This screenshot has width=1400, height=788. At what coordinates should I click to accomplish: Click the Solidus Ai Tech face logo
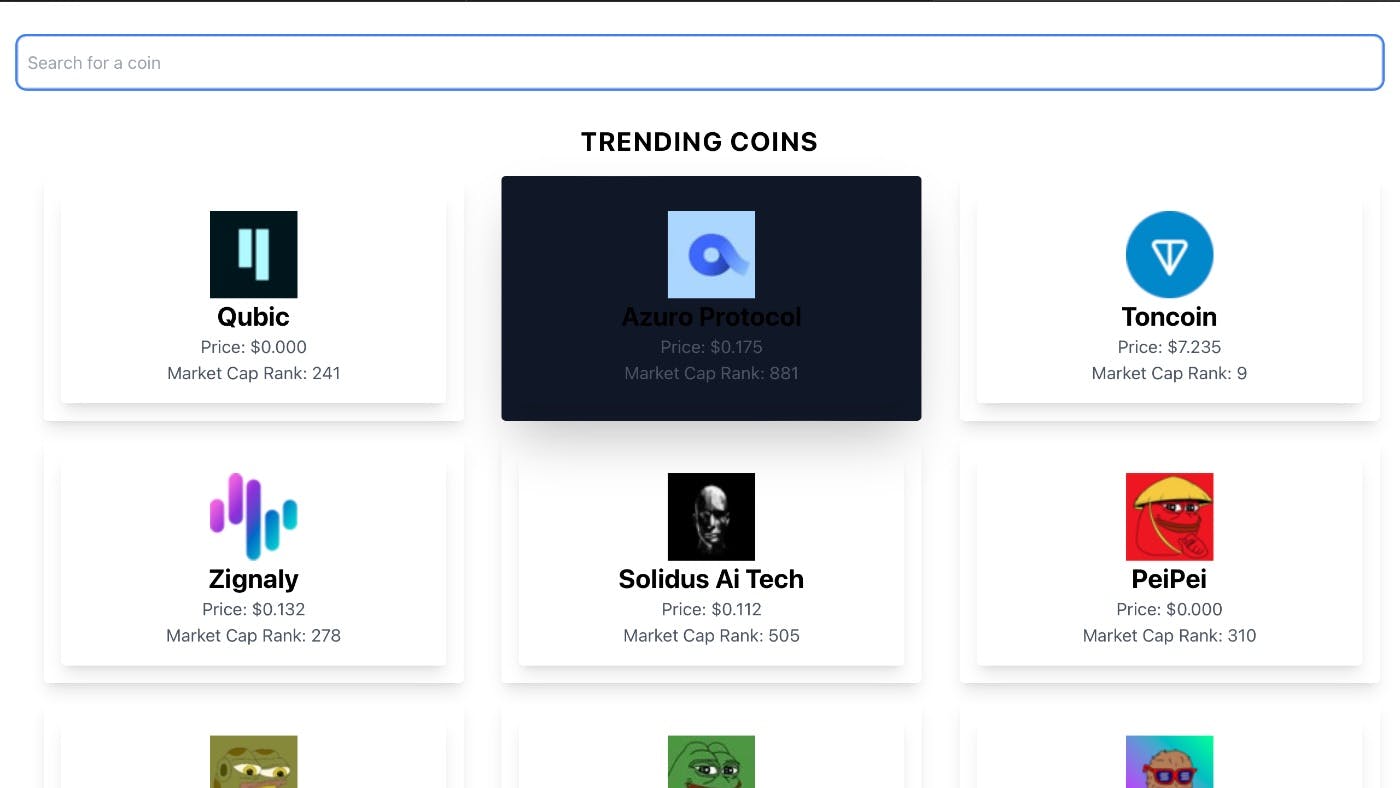coord(711,516)
